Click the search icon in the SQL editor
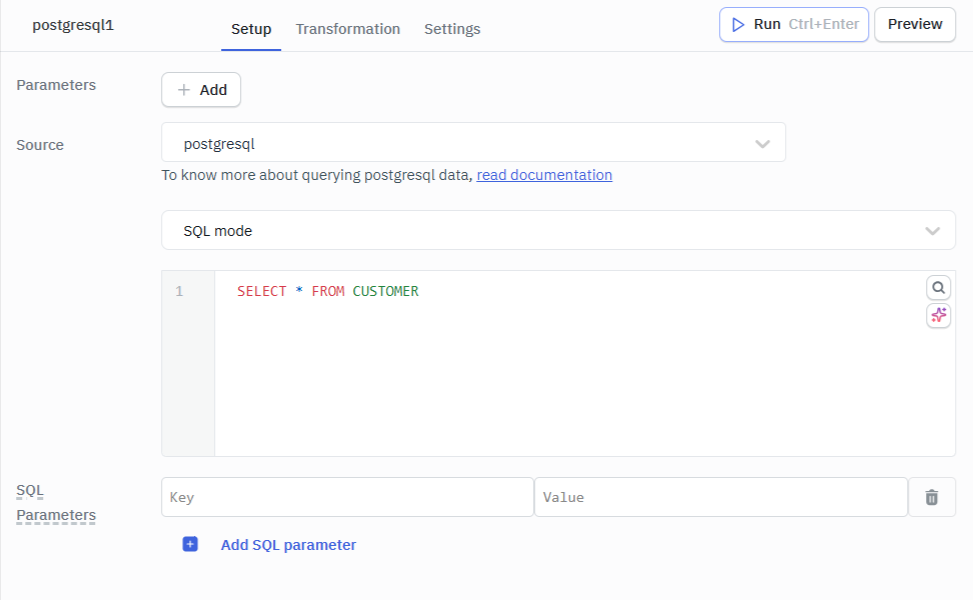The image size is (973, 600). point(938,288)
